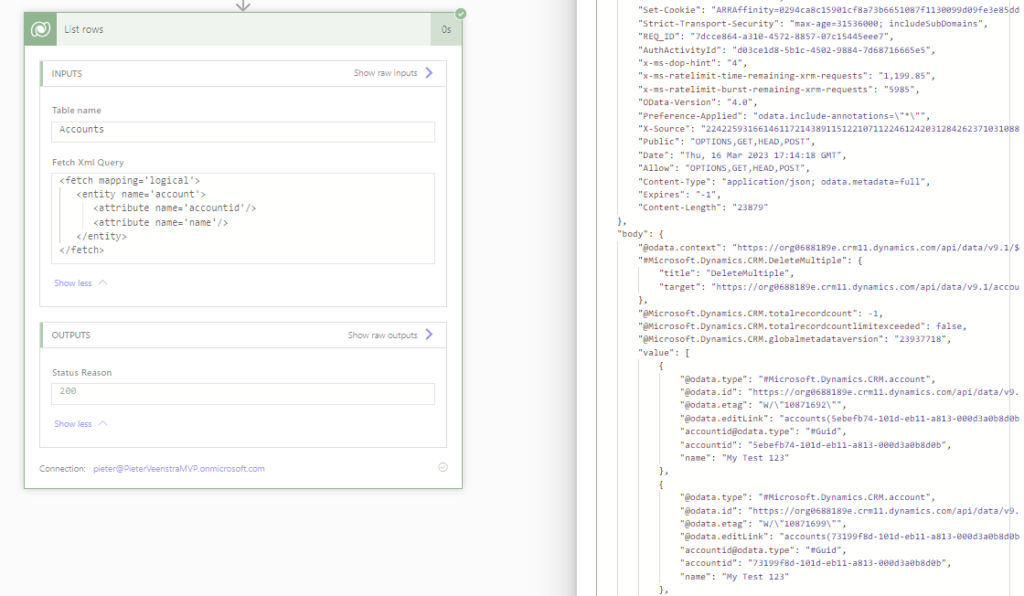Screen dimensions: 1024x596
Task: Click the INPUTS section header
Action: [67, 74]
